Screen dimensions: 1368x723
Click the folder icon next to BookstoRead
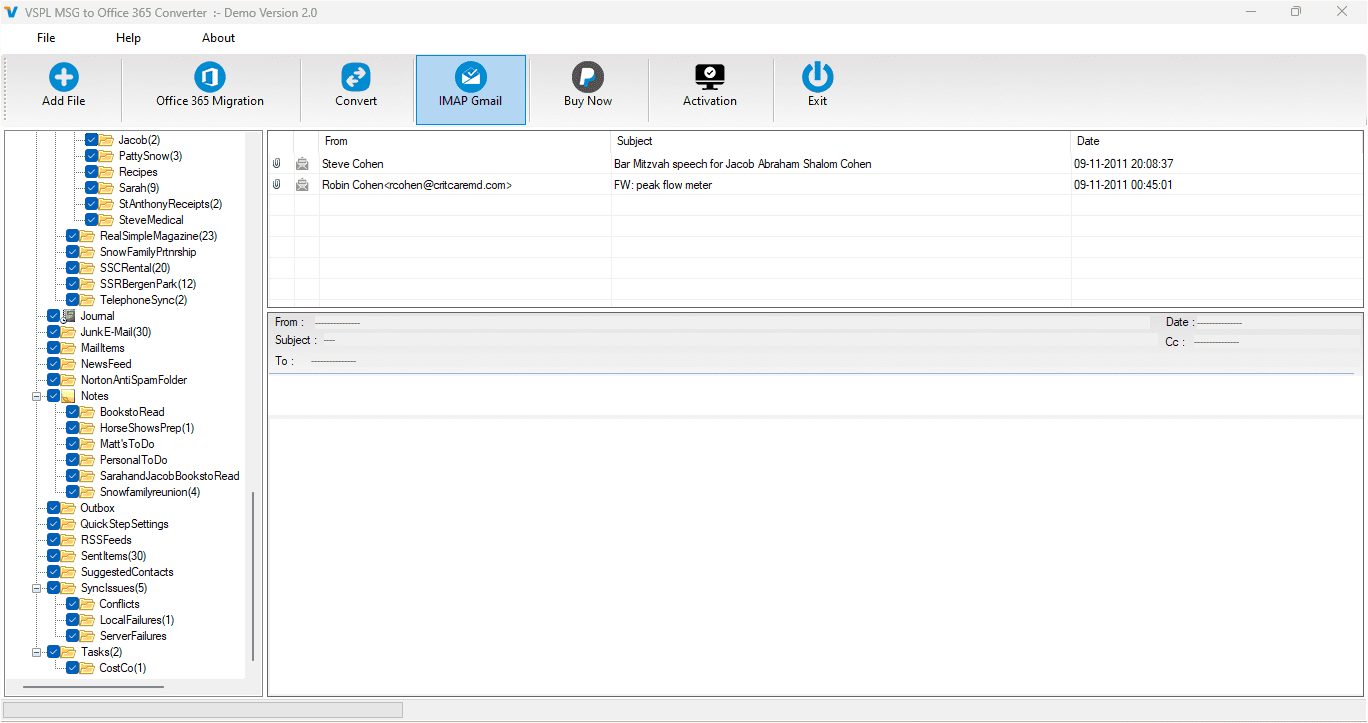(x=88, y=412)
